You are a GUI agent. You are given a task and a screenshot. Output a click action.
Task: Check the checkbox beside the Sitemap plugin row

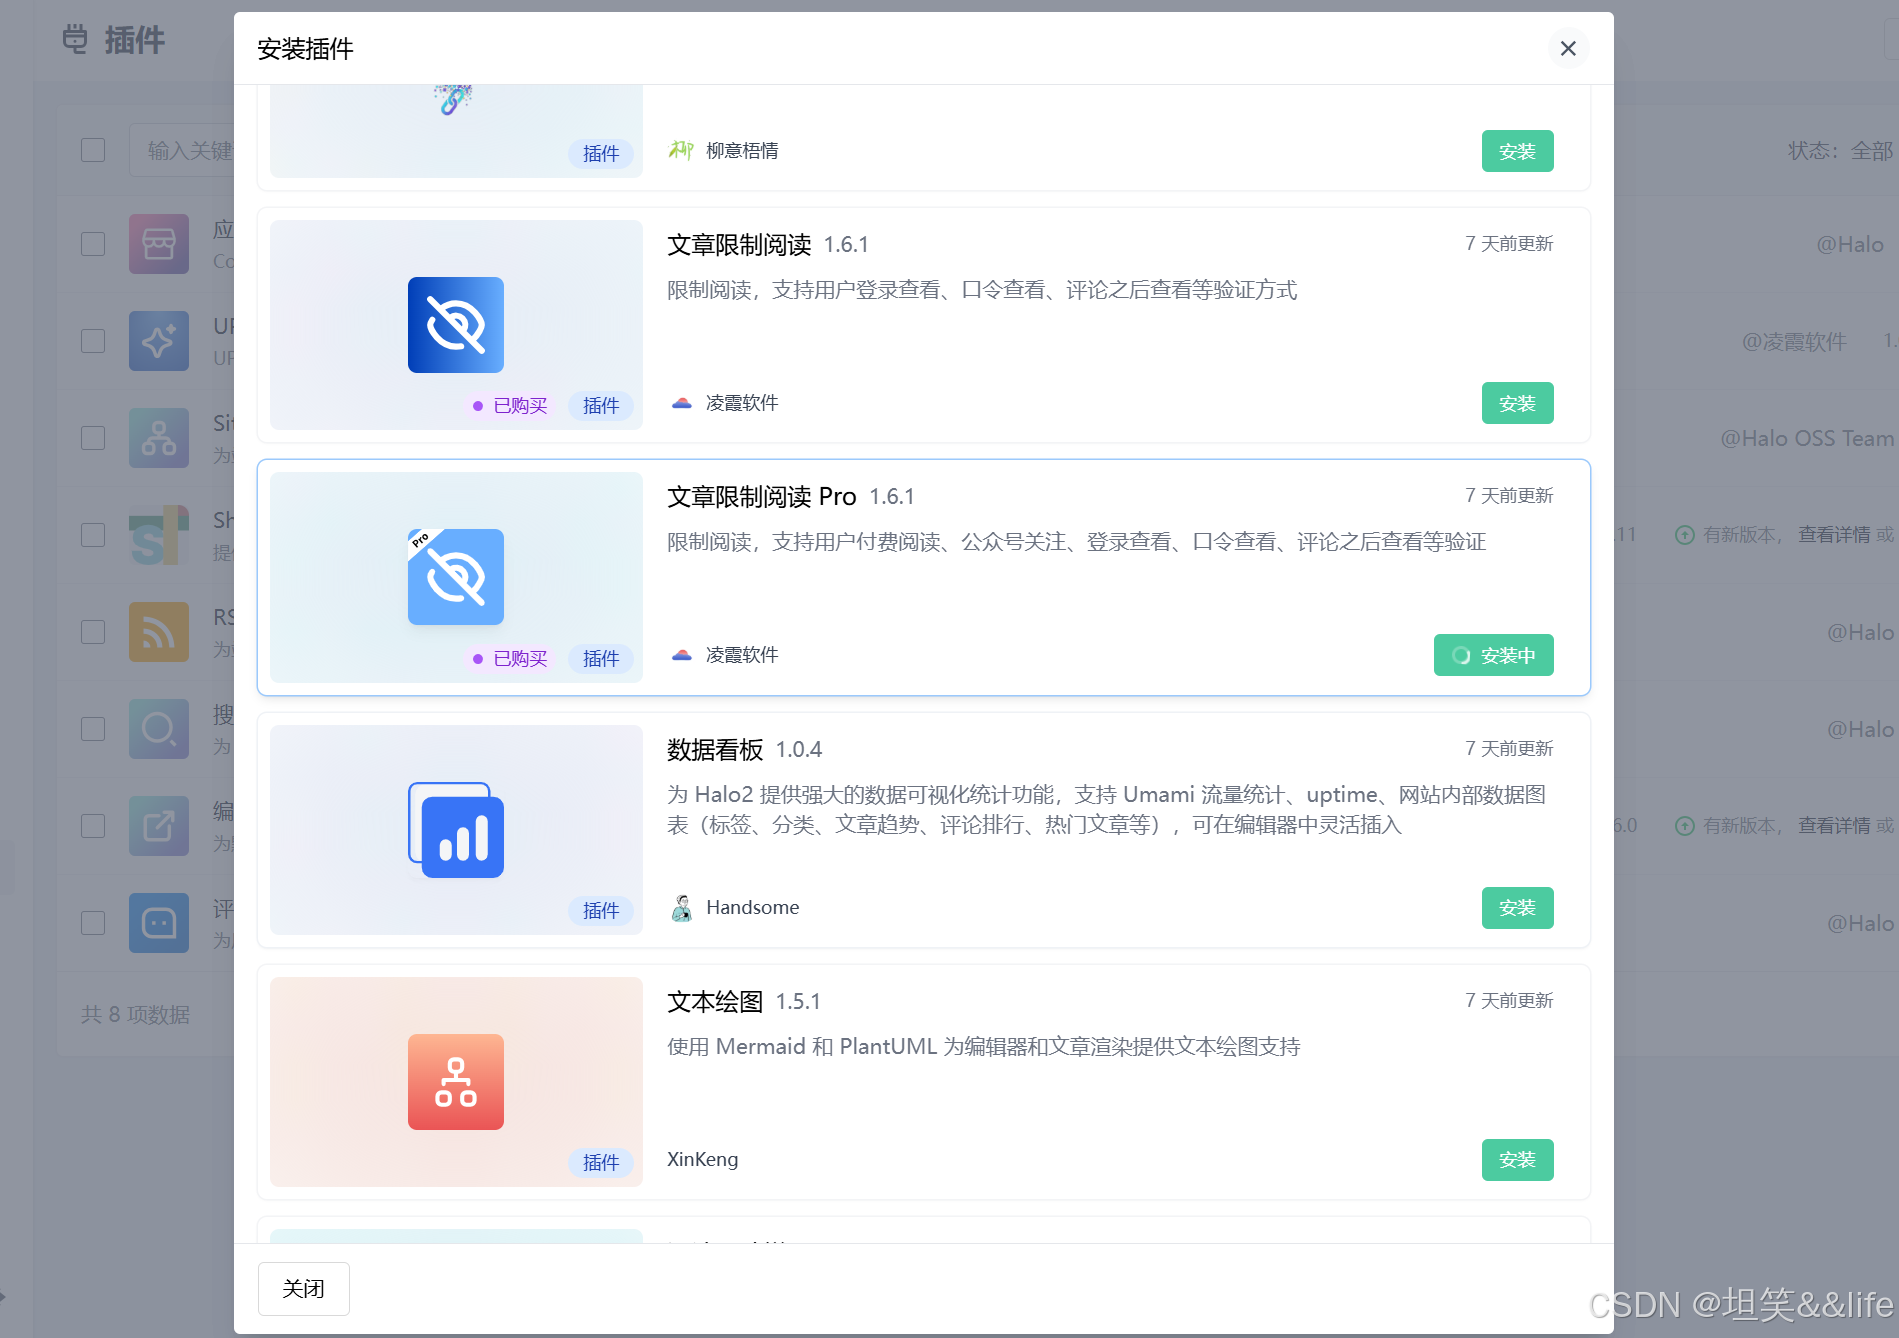click(92, 437)
